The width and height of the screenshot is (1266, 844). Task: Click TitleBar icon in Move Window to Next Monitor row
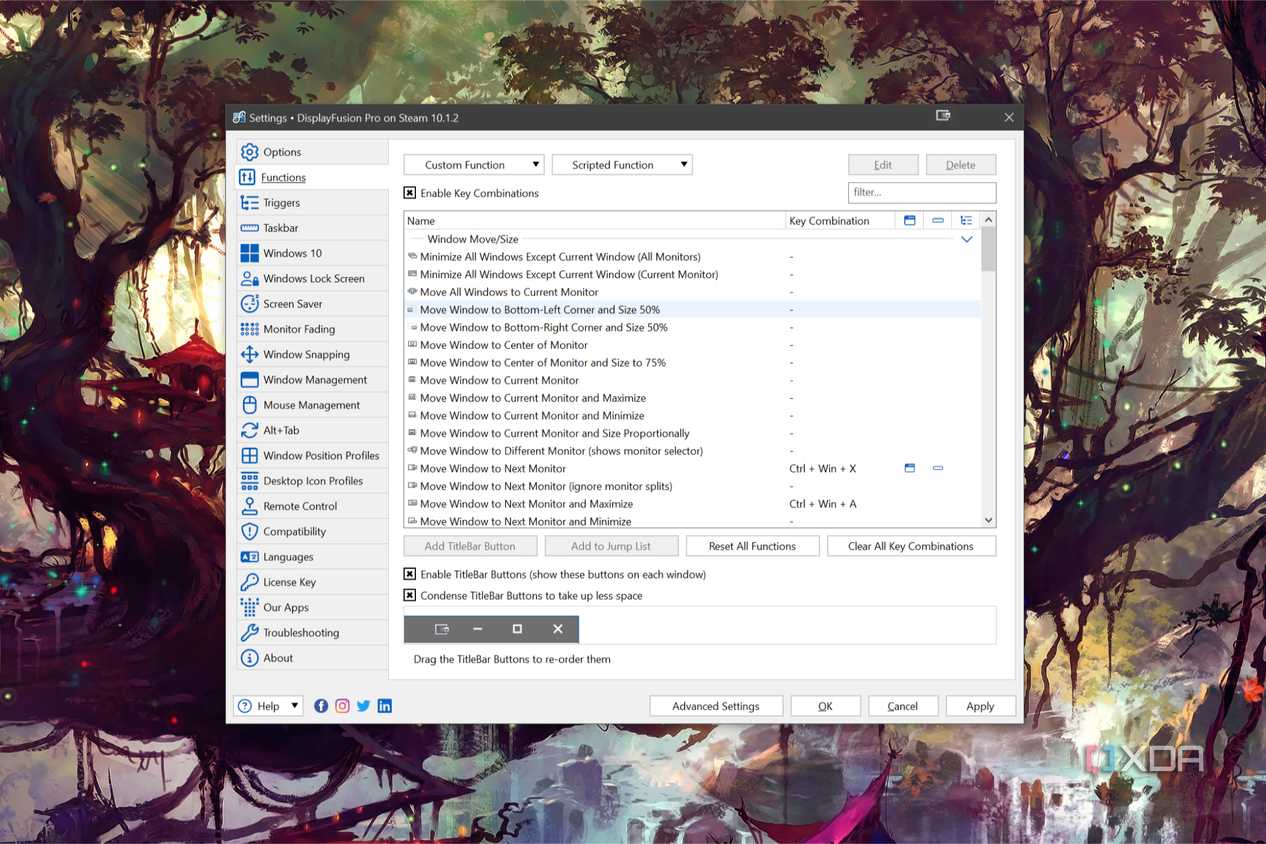point(910,468)
